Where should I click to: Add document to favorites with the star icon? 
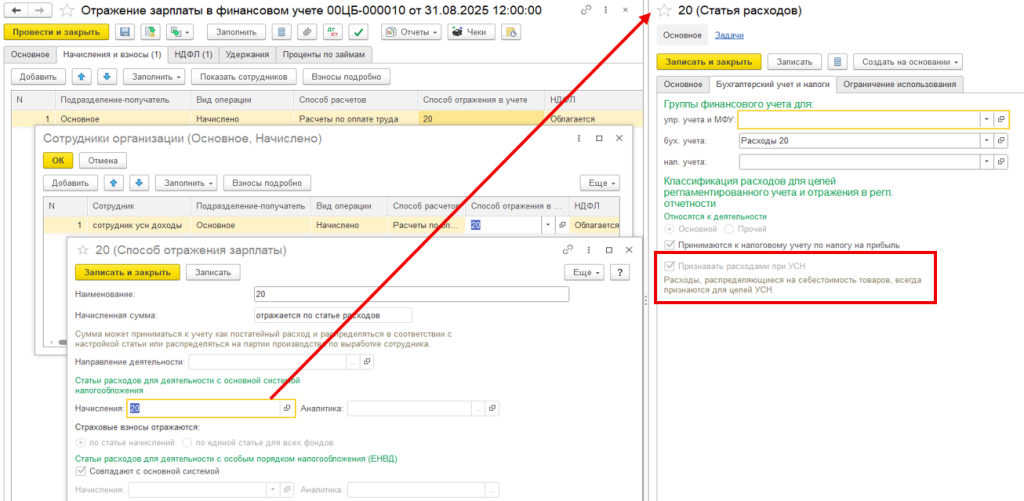point(67,10)
